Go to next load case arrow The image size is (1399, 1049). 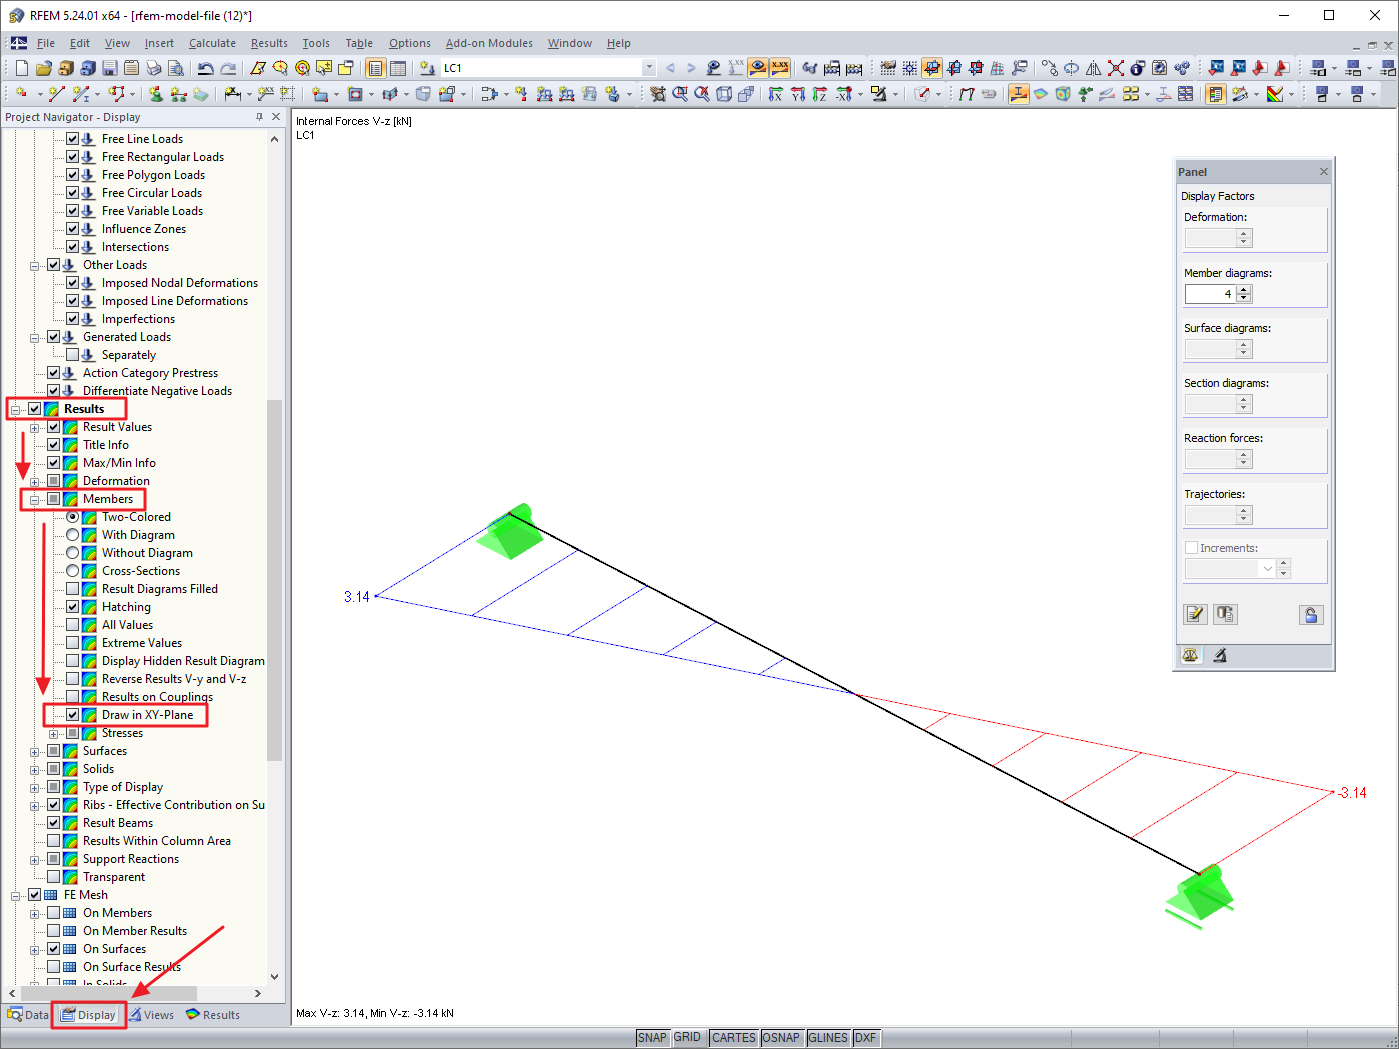click(691, 68)
